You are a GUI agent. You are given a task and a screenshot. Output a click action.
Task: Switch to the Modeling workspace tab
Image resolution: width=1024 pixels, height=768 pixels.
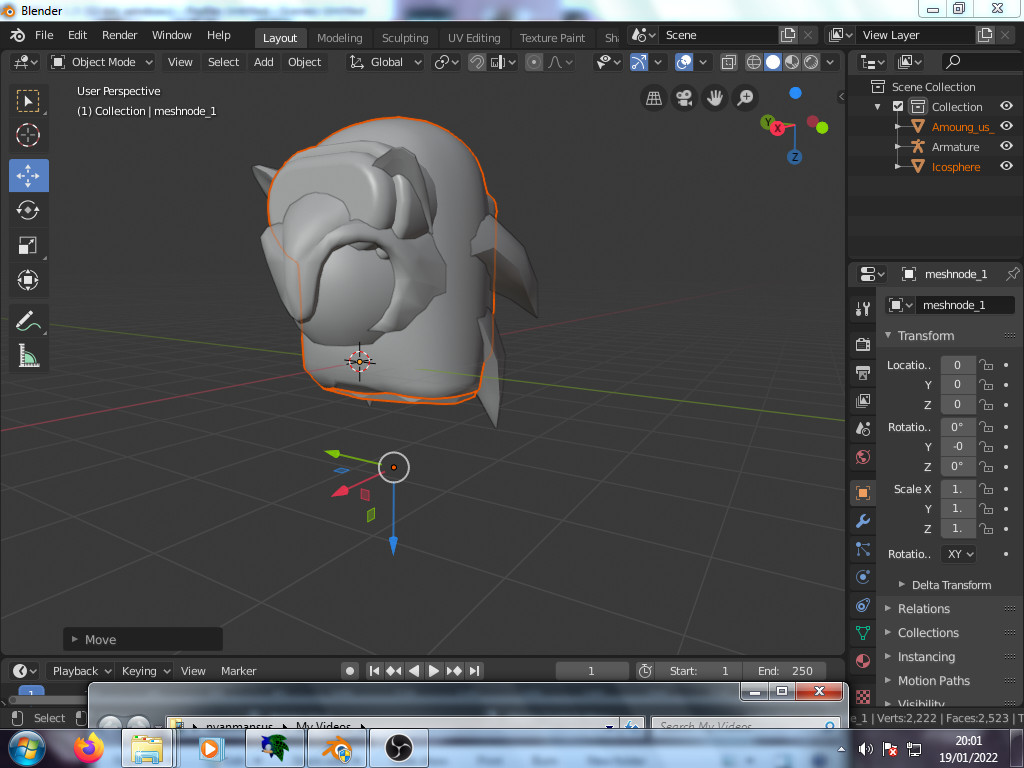point(339,35)
